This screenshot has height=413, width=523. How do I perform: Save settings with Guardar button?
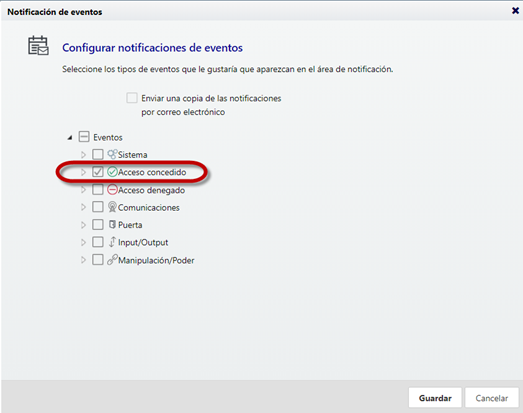[x=435, y=398]
